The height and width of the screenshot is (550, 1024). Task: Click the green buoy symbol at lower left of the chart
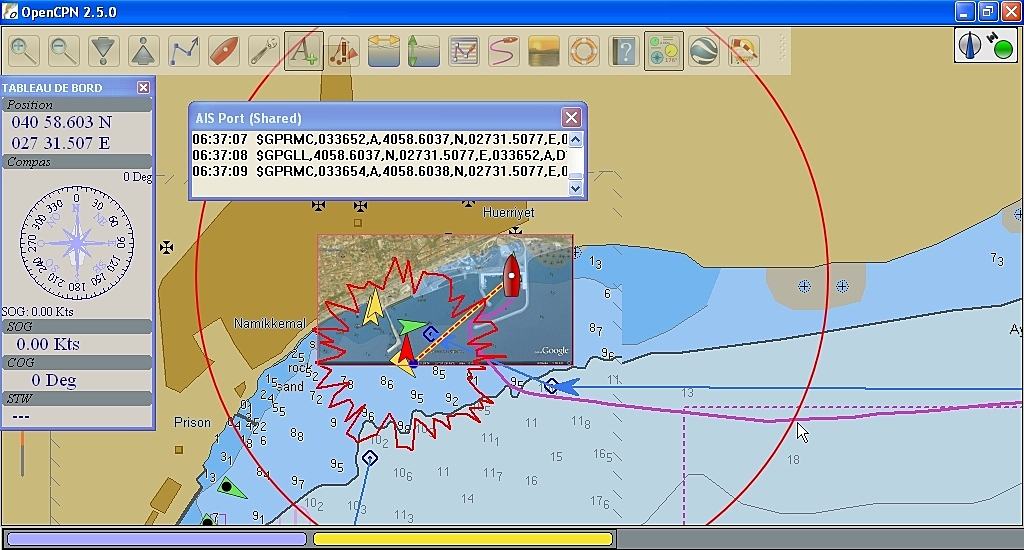coord(230,487)
